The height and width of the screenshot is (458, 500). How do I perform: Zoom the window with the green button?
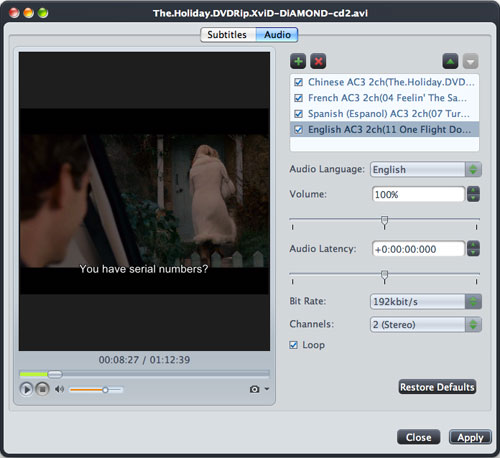pos(43,13)
